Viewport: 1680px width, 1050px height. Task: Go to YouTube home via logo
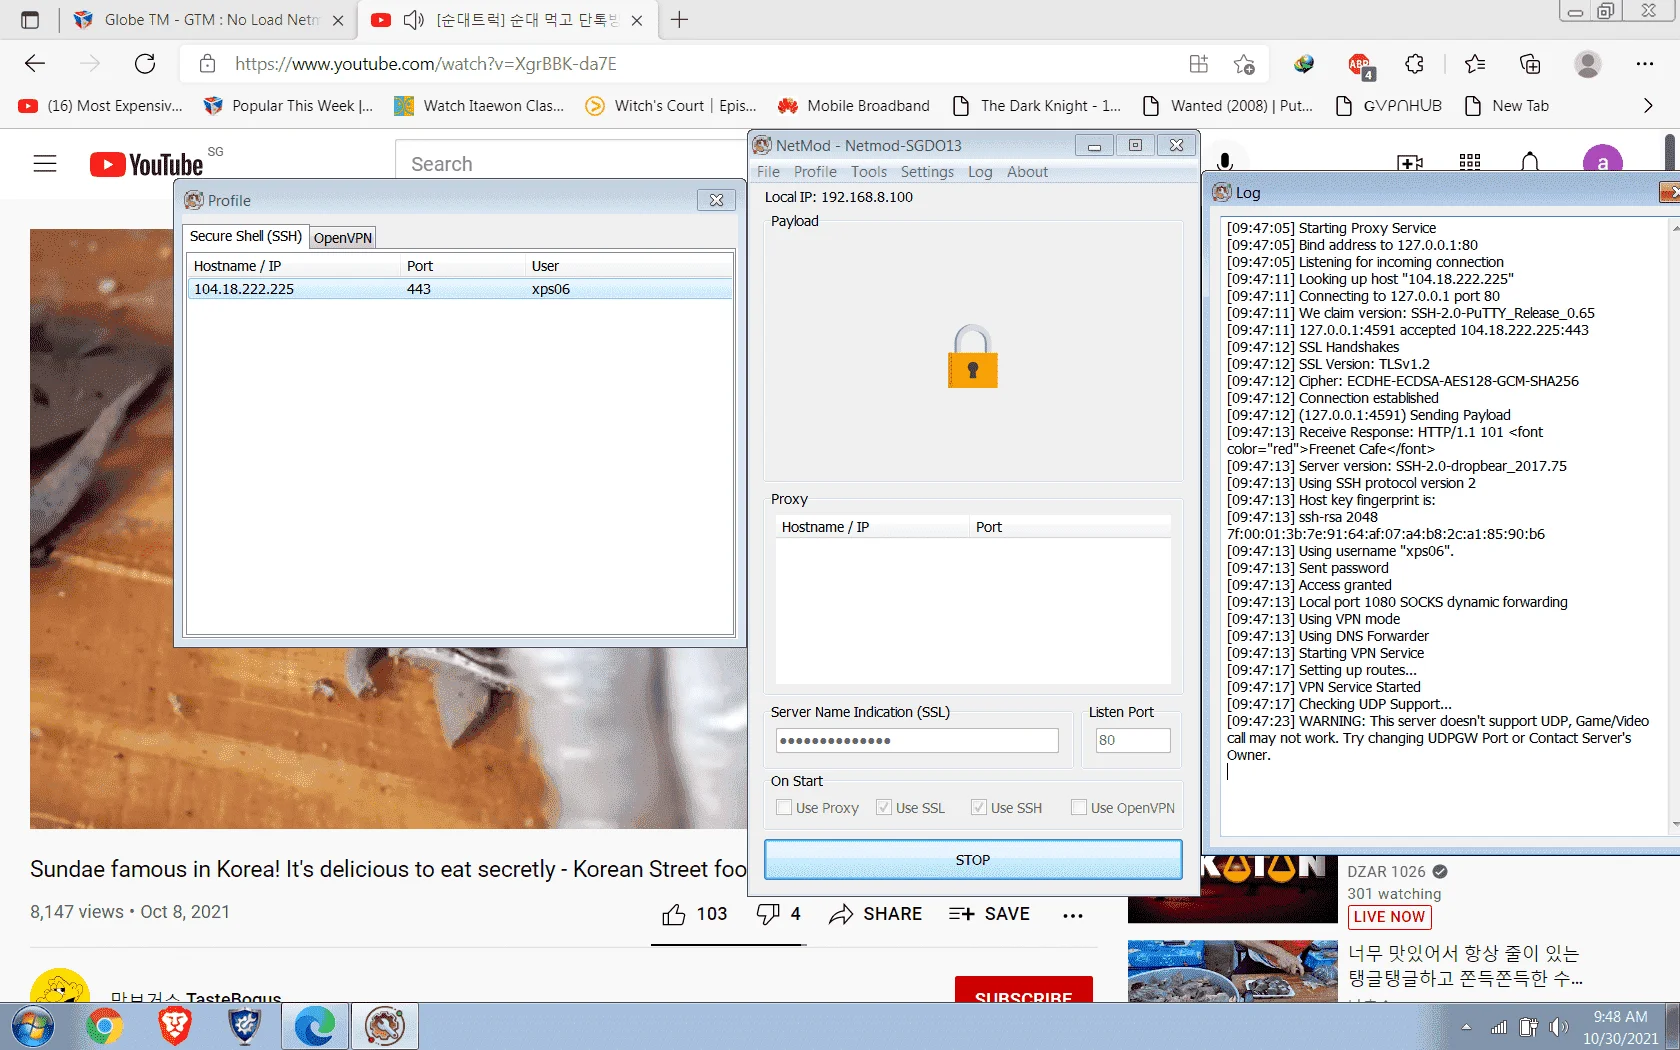(147, 164)
